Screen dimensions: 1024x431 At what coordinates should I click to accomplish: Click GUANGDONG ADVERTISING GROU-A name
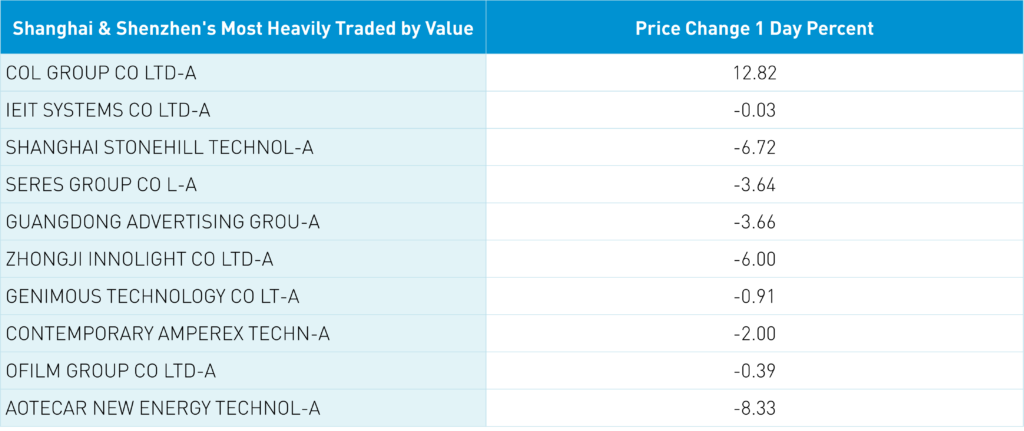(x=164, y=222)
